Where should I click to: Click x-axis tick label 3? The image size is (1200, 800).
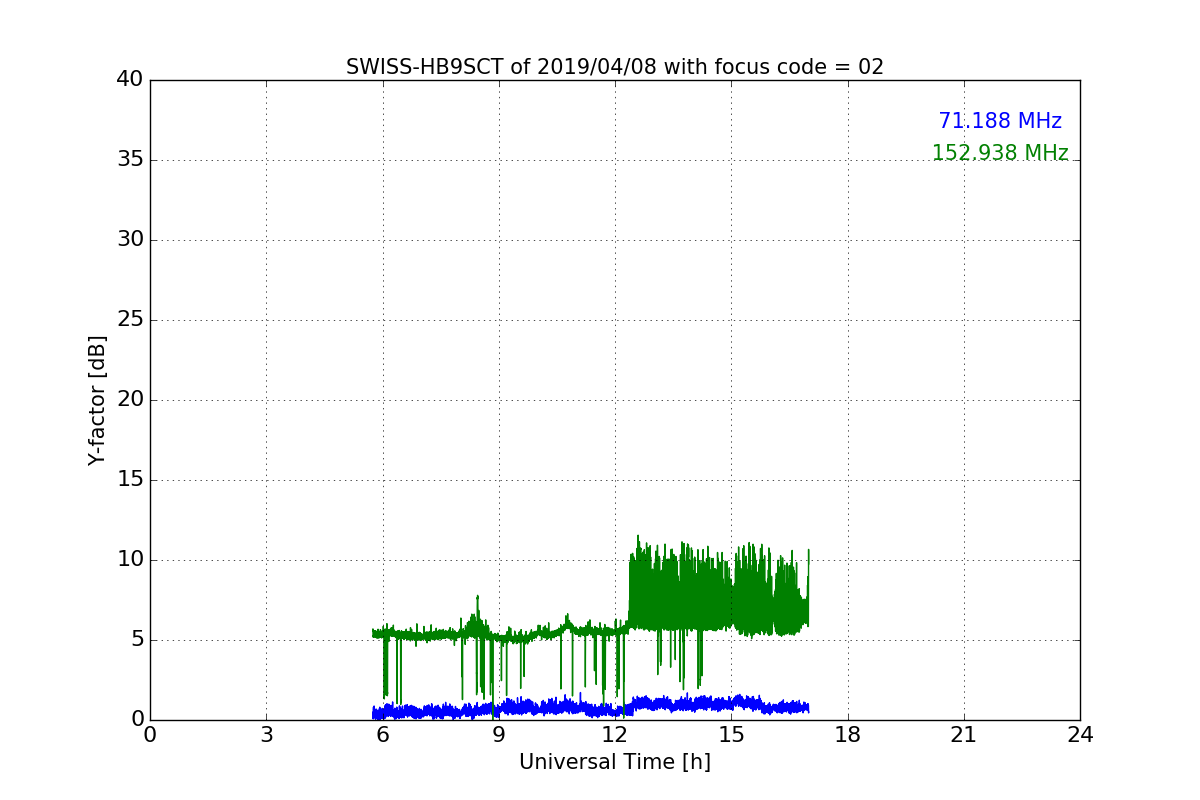[x=266, y=735]
